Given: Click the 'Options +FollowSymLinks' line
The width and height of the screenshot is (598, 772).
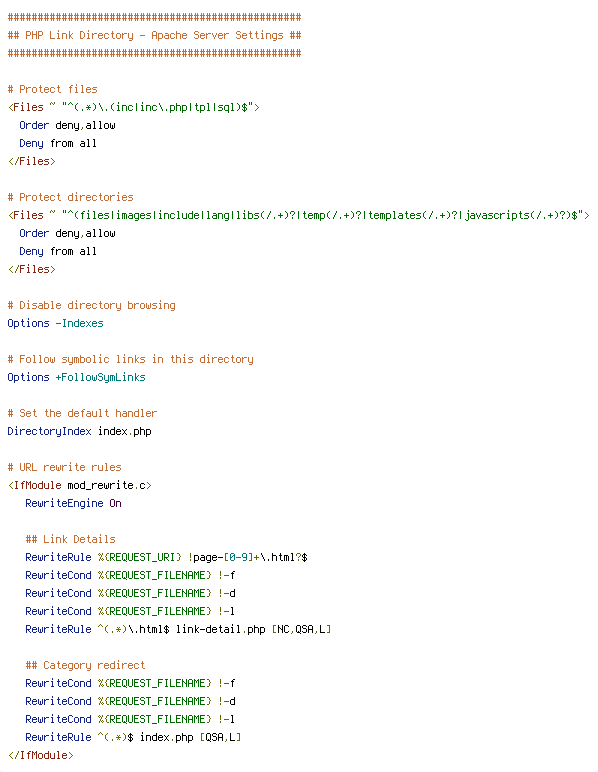Looking at the screenshot, I should [x=76, y=377].
